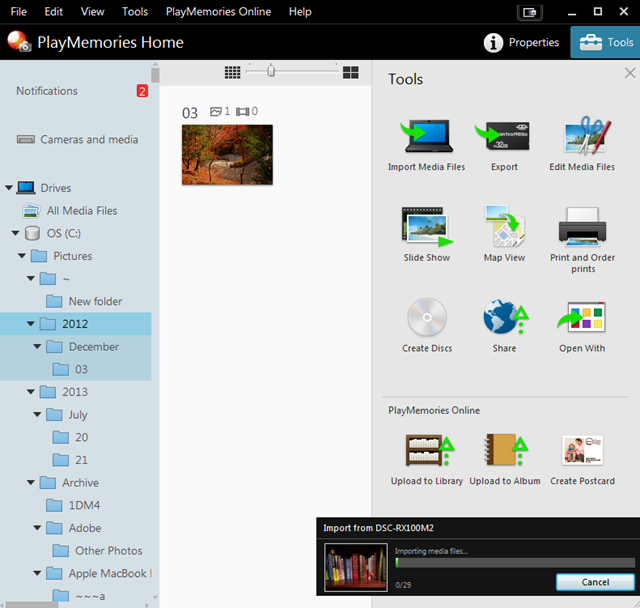
Task: Collapse the Drives tree node
Action: coord(9,188)
